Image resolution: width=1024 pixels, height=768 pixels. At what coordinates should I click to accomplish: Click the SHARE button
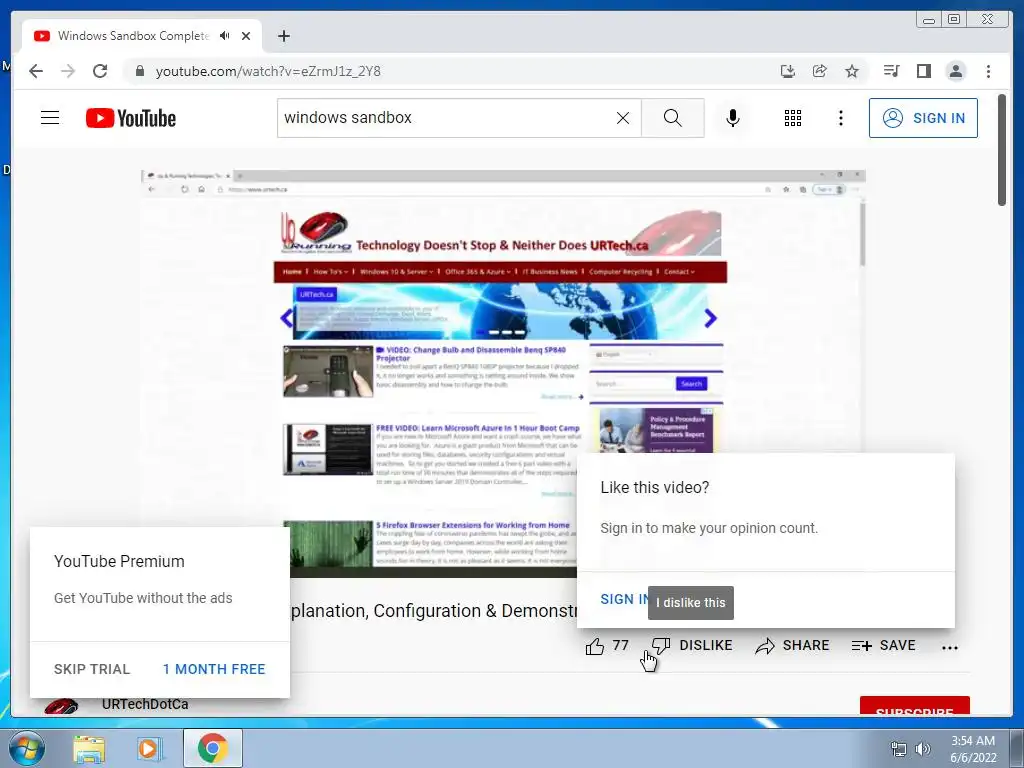point(792,646)
